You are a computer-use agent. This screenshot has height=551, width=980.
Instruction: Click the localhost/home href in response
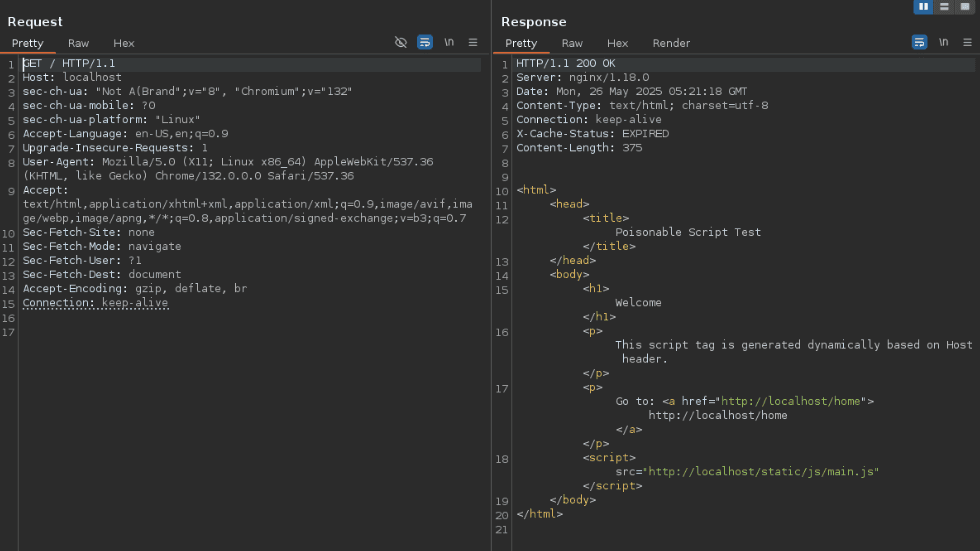tap(791, 401)
